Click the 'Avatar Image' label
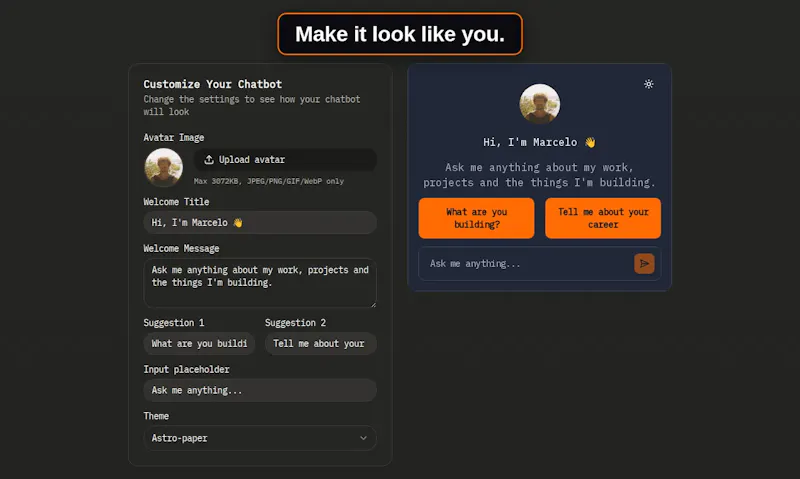The height and width of the screenshot is (479, 800). (x=173, y=137)
